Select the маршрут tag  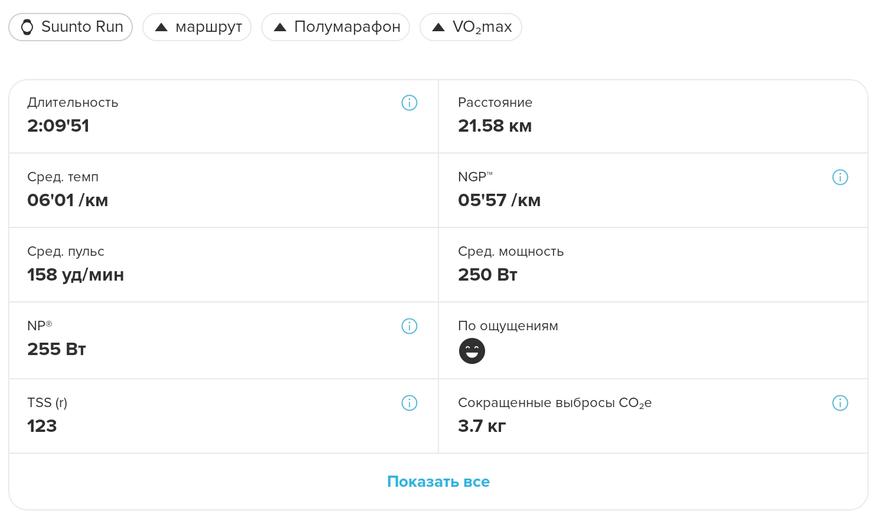click(197, 27)
